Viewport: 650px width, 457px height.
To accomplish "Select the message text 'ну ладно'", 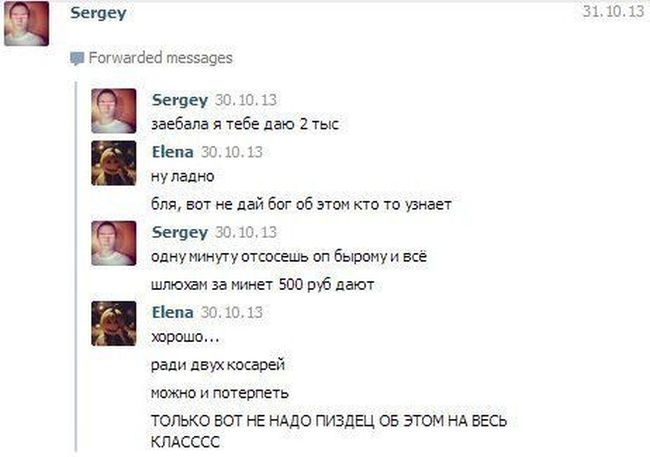I will click(x=183, y=177).
